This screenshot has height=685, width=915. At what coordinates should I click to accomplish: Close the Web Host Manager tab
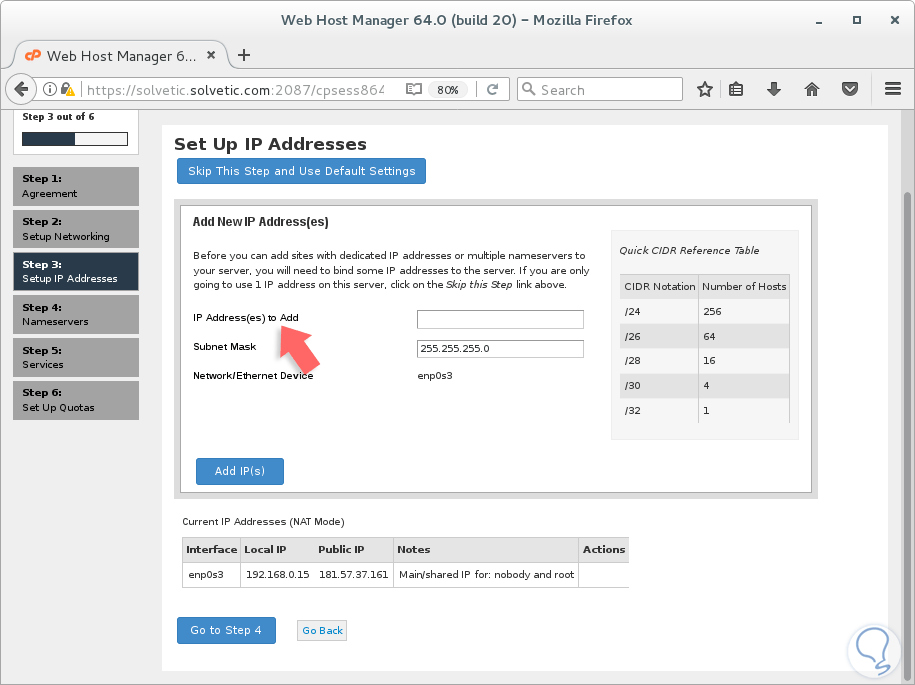tap(211, 55)
